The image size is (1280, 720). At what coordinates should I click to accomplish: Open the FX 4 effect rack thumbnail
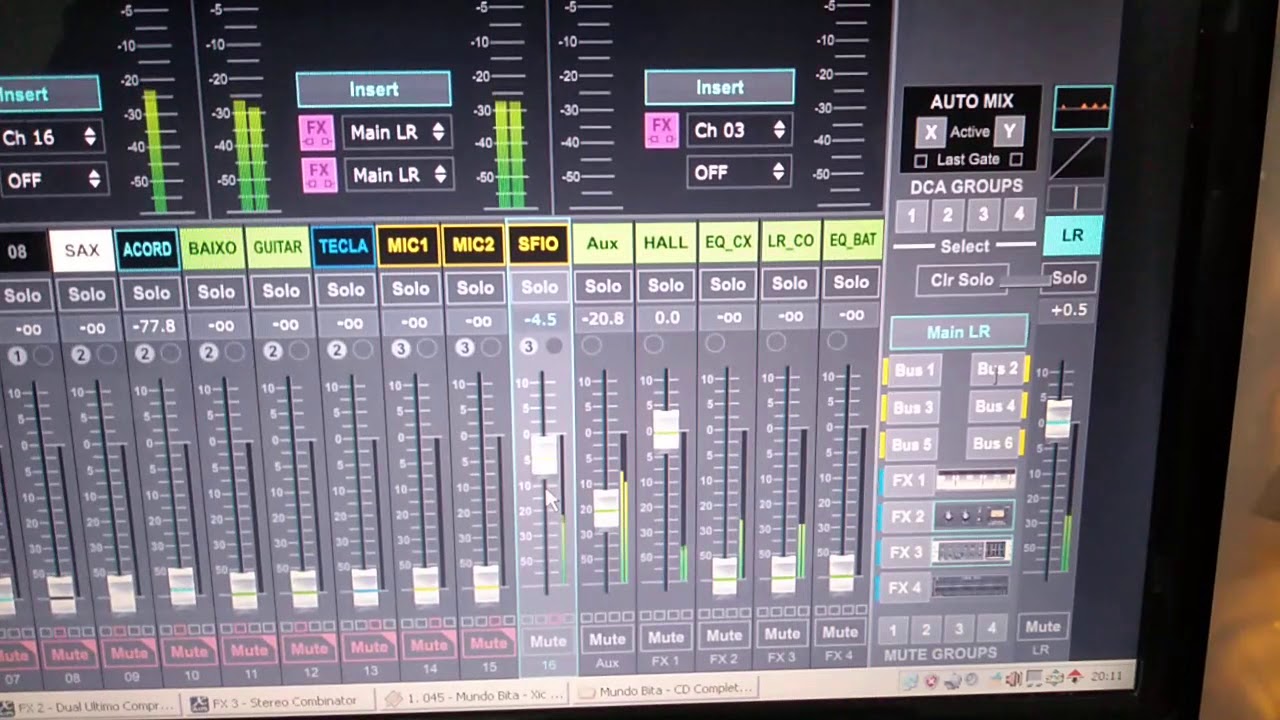tap(970, 587)
